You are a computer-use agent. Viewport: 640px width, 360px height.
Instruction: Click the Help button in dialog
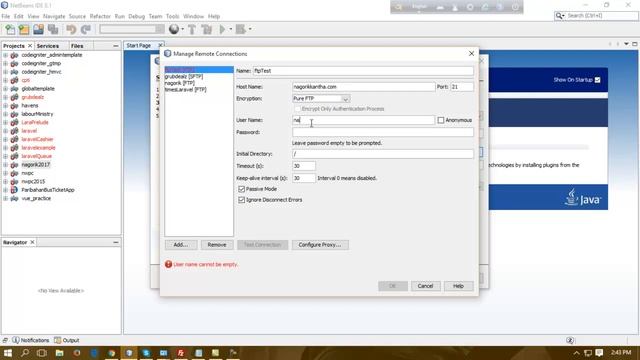point(458,286)
